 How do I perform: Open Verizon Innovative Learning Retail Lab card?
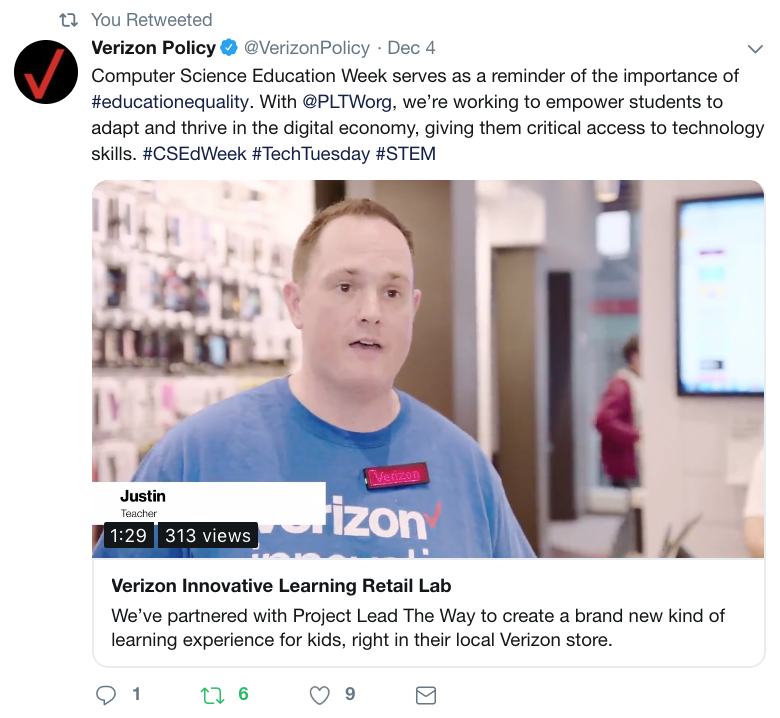tap(428, 612)
